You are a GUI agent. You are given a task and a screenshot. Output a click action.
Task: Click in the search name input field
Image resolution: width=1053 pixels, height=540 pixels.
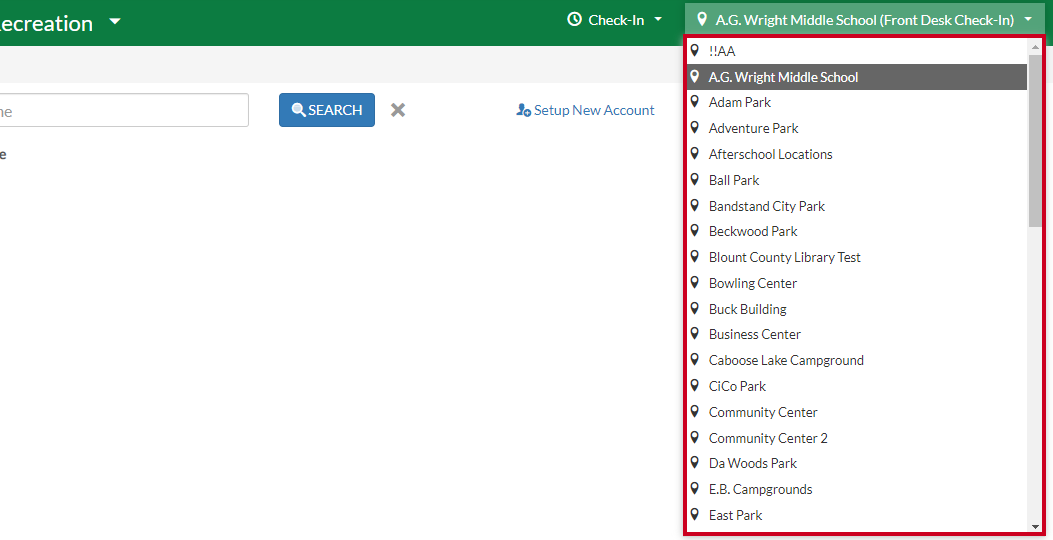click(x=124, y=110)
